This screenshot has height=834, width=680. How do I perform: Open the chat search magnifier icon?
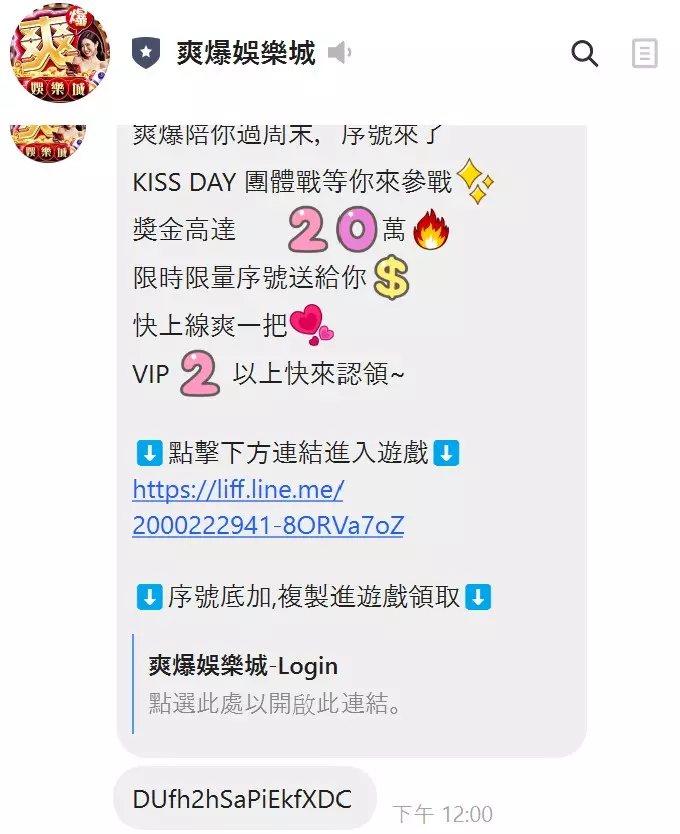tap(584, 53)
